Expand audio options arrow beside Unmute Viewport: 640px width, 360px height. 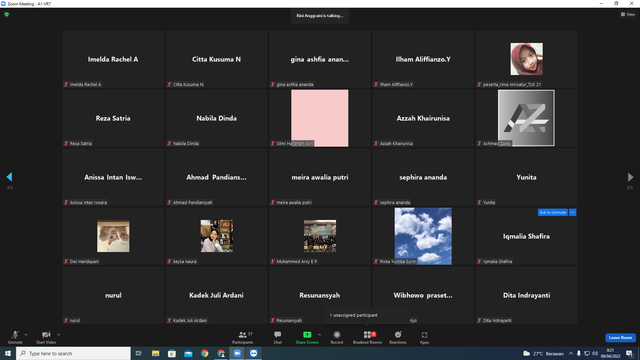(x=26, y=335)
